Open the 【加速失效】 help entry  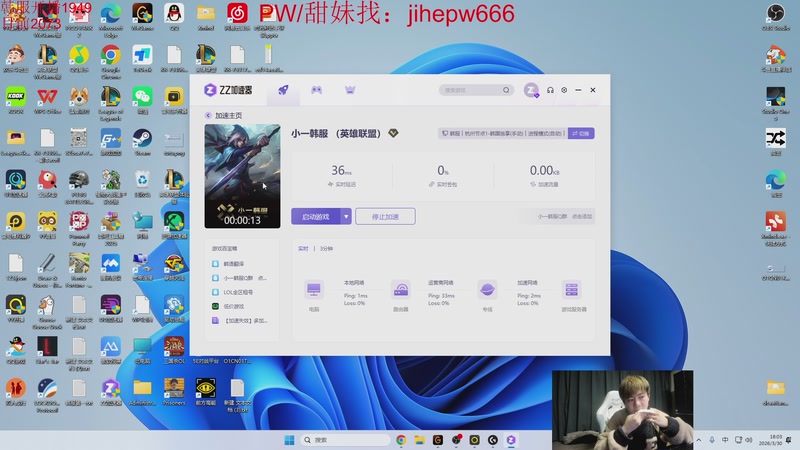coord(240,320)
